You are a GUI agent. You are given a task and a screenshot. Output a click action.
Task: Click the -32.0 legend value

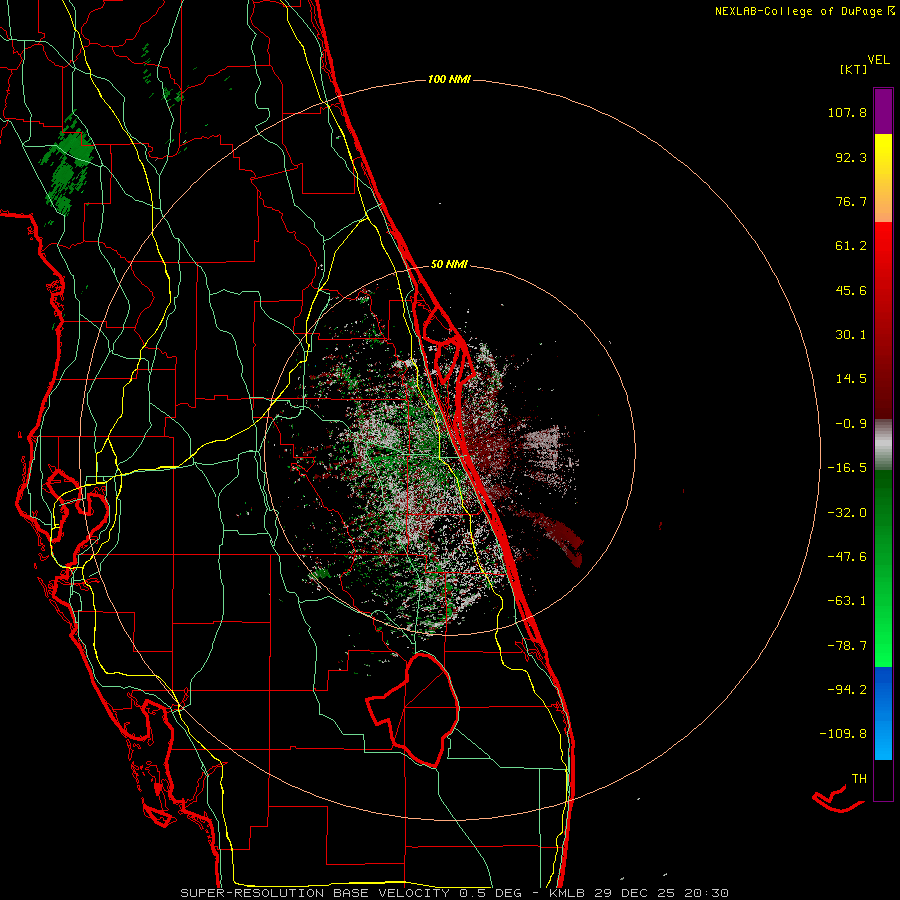(847, 513)
